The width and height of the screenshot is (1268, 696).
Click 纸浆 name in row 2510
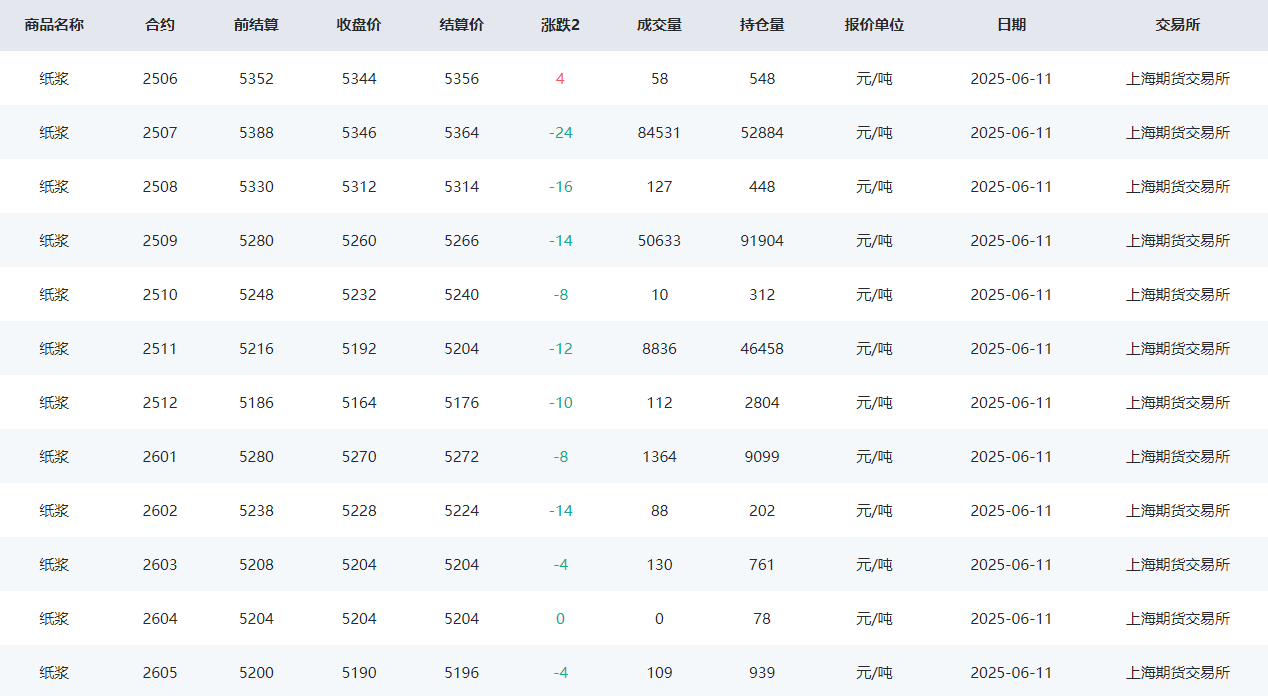coord(54,295)
